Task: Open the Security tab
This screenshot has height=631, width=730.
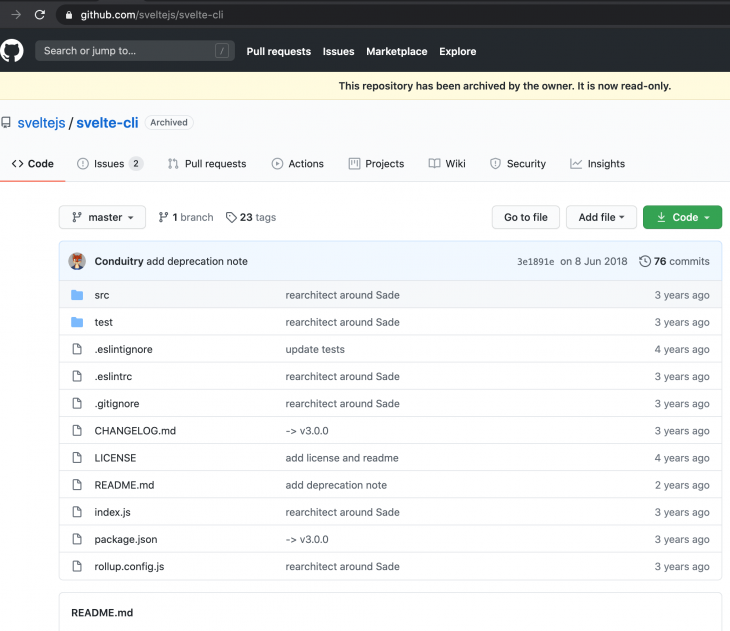Action: 518,164
